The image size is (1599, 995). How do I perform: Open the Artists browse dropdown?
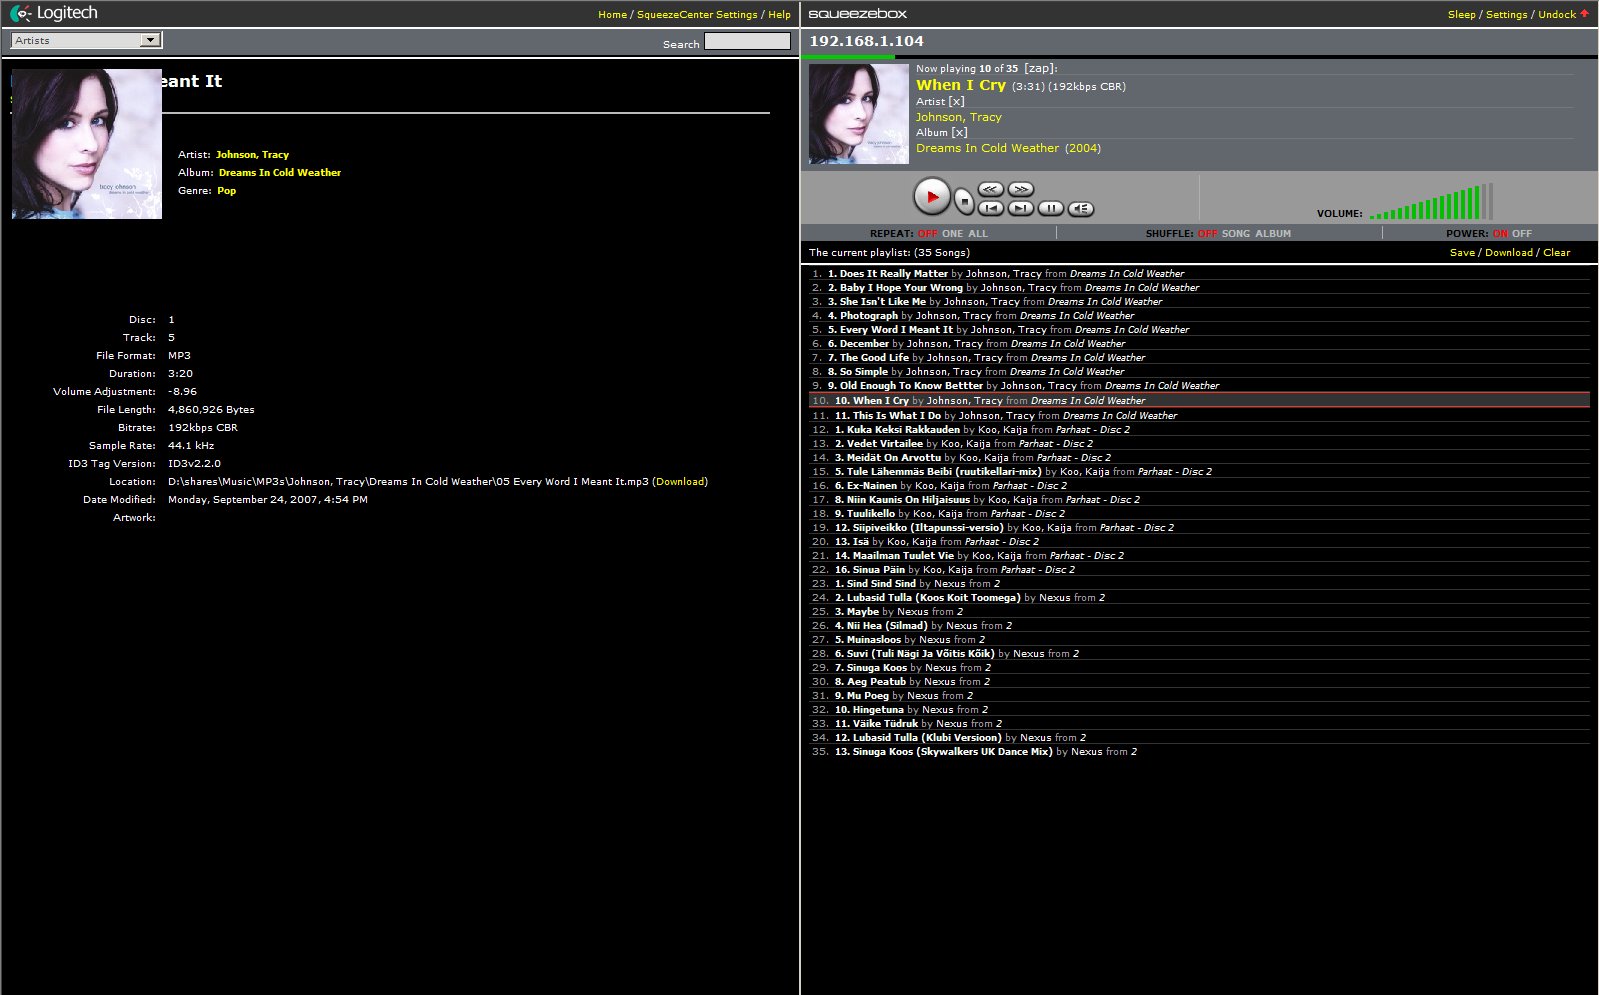point(86,40)
